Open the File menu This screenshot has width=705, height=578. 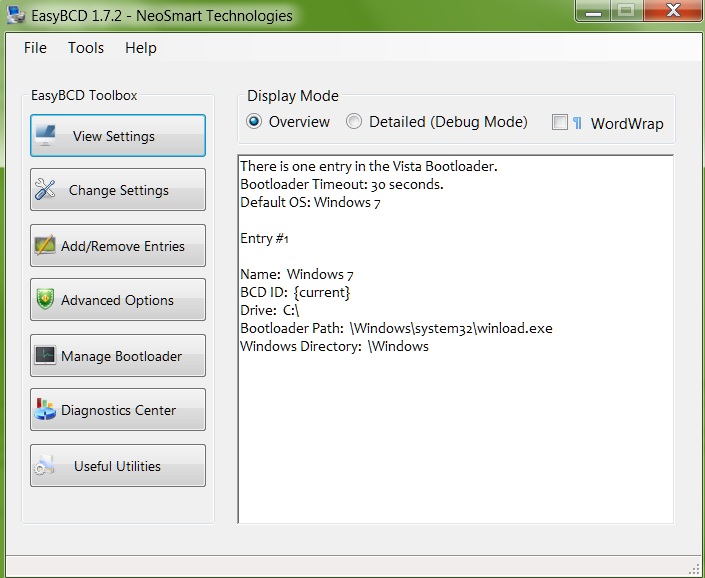[x=35, y=48]
